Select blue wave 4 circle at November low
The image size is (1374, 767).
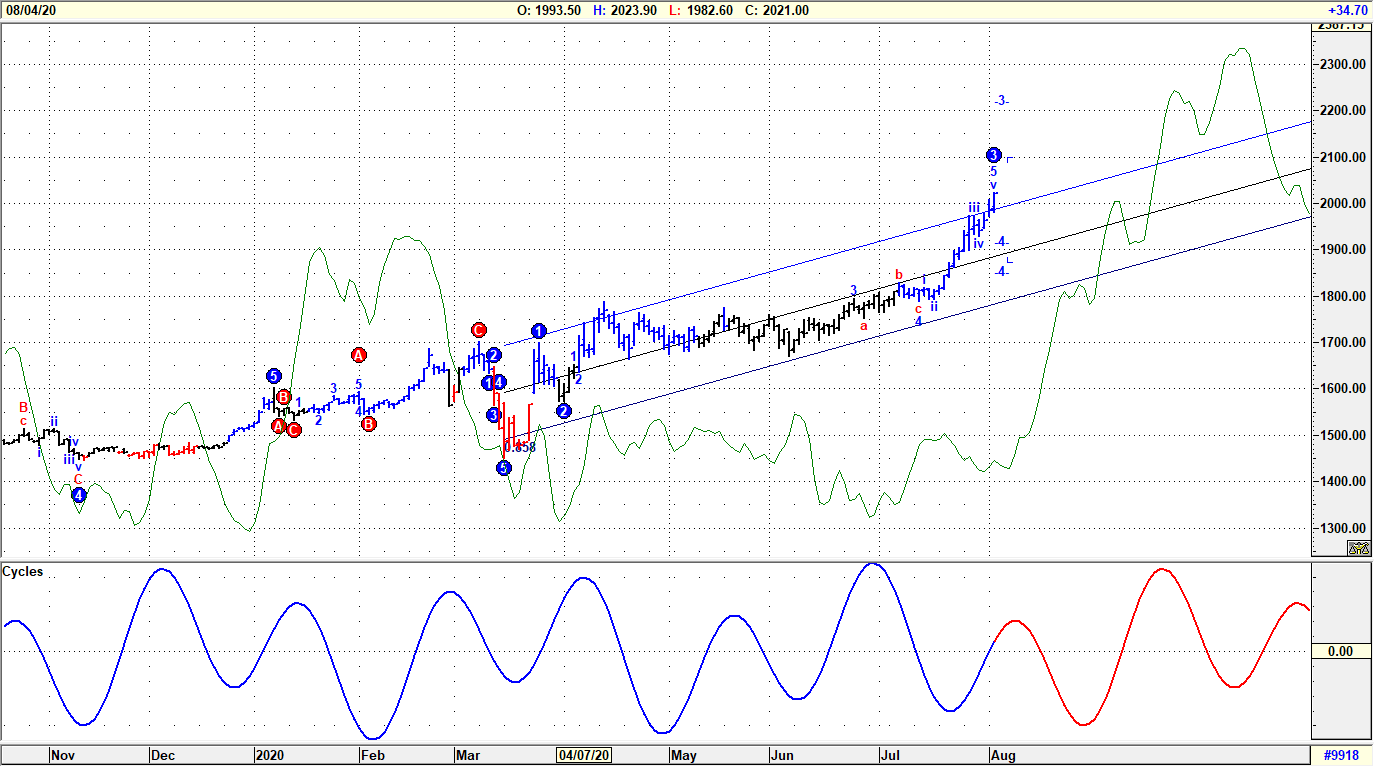pos(79,494)
